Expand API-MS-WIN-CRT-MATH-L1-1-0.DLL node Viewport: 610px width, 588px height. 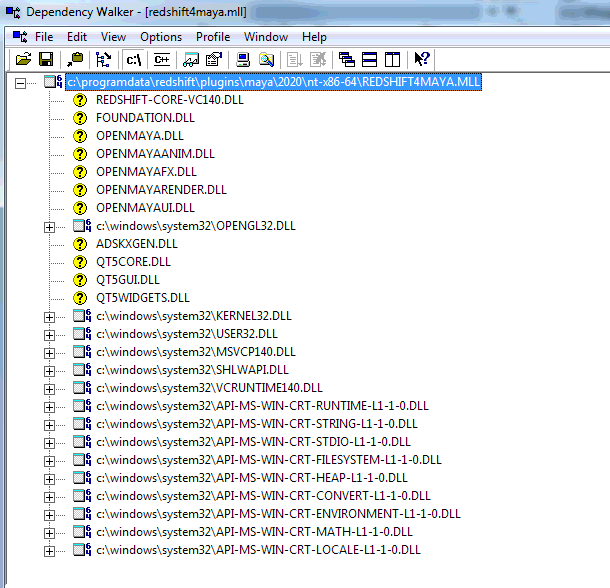coord(49,533)
